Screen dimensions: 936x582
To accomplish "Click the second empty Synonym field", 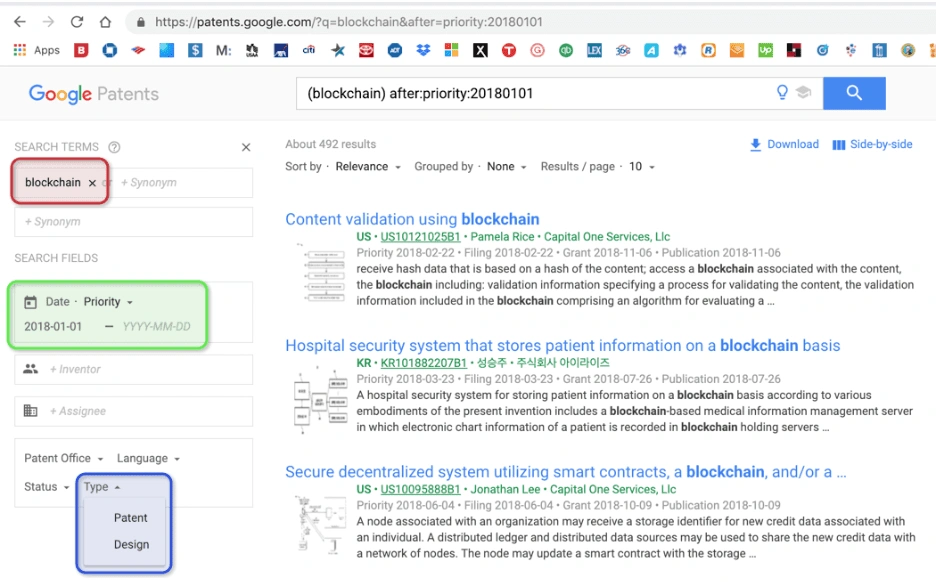I will [x=134, y=221].
